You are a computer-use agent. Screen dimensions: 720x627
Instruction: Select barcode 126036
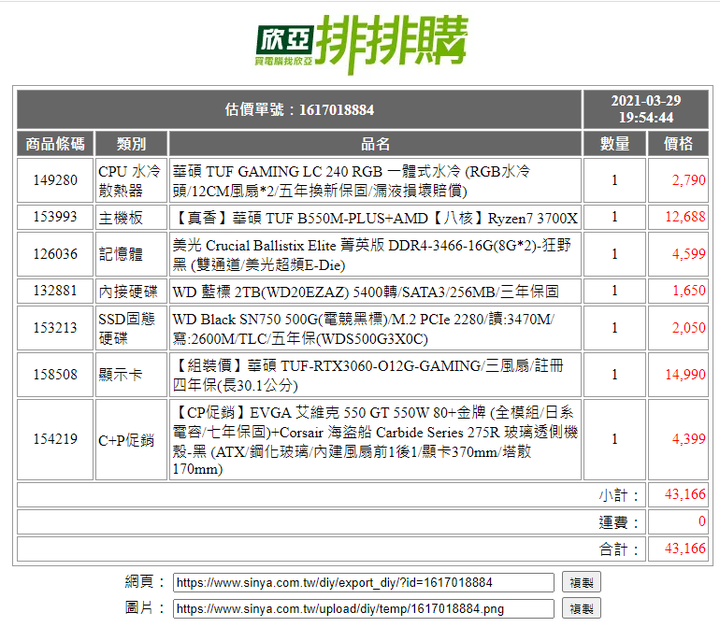point(55,254)
